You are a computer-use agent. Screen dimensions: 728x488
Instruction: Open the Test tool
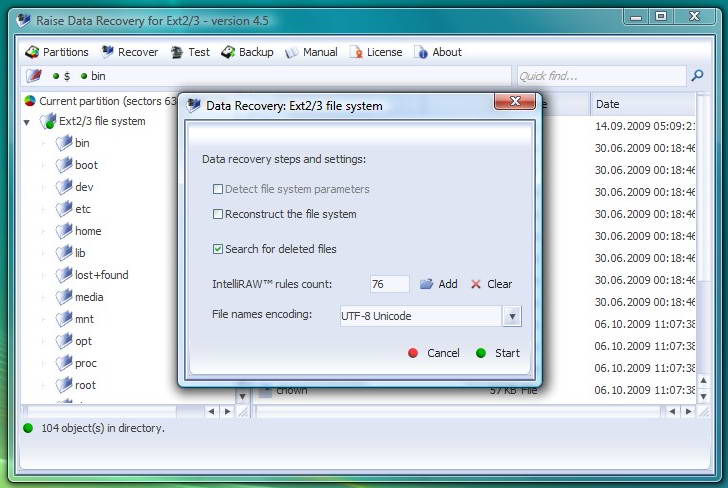pyautogui.click(x=190, y=52)
